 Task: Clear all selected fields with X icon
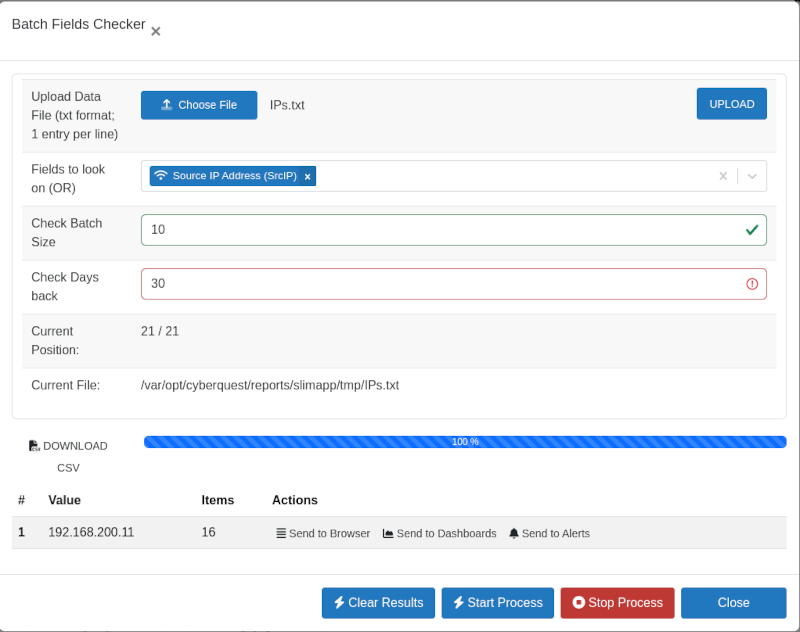click(723, 176)
